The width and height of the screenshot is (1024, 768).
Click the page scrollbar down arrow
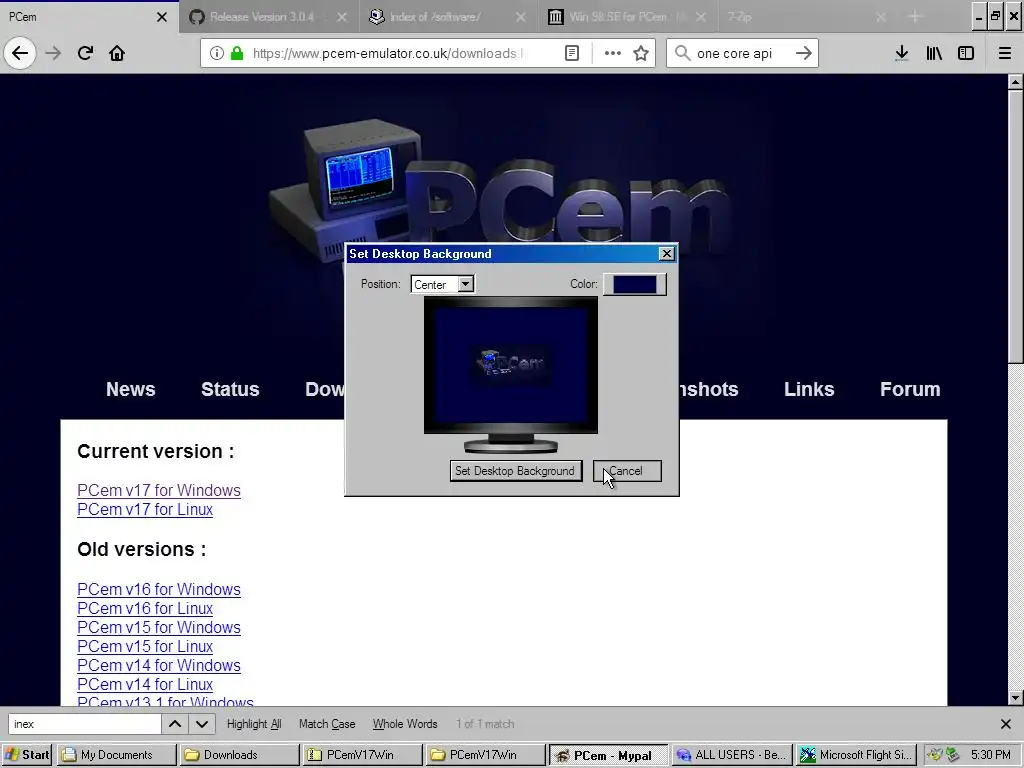(x=1015, y=697)
